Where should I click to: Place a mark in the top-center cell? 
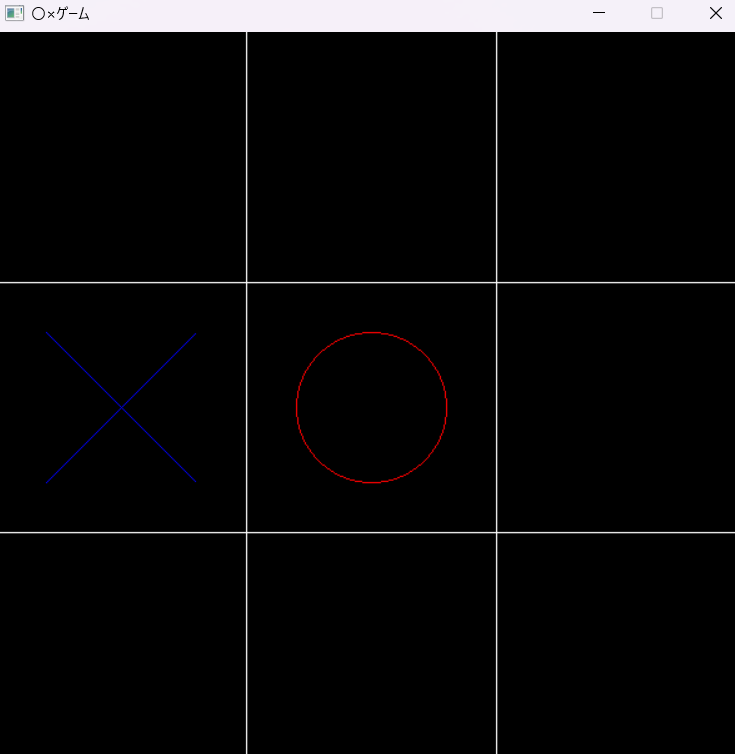(x=371, y=157)
